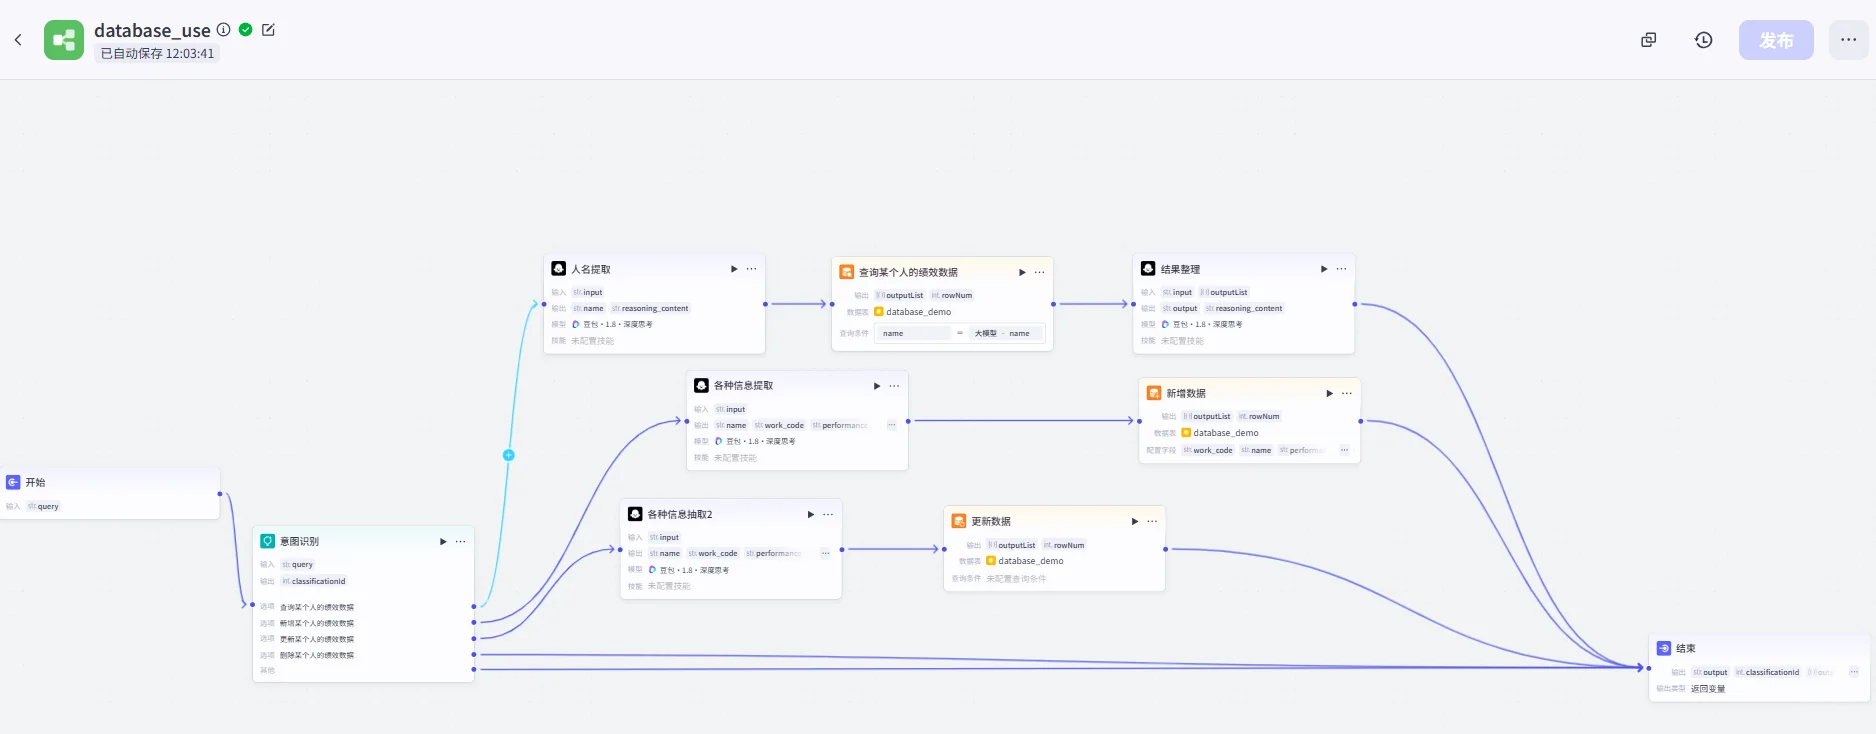
Task: Click 未配置查询条件 in 更新数据 node
Action: point(1016,579)
